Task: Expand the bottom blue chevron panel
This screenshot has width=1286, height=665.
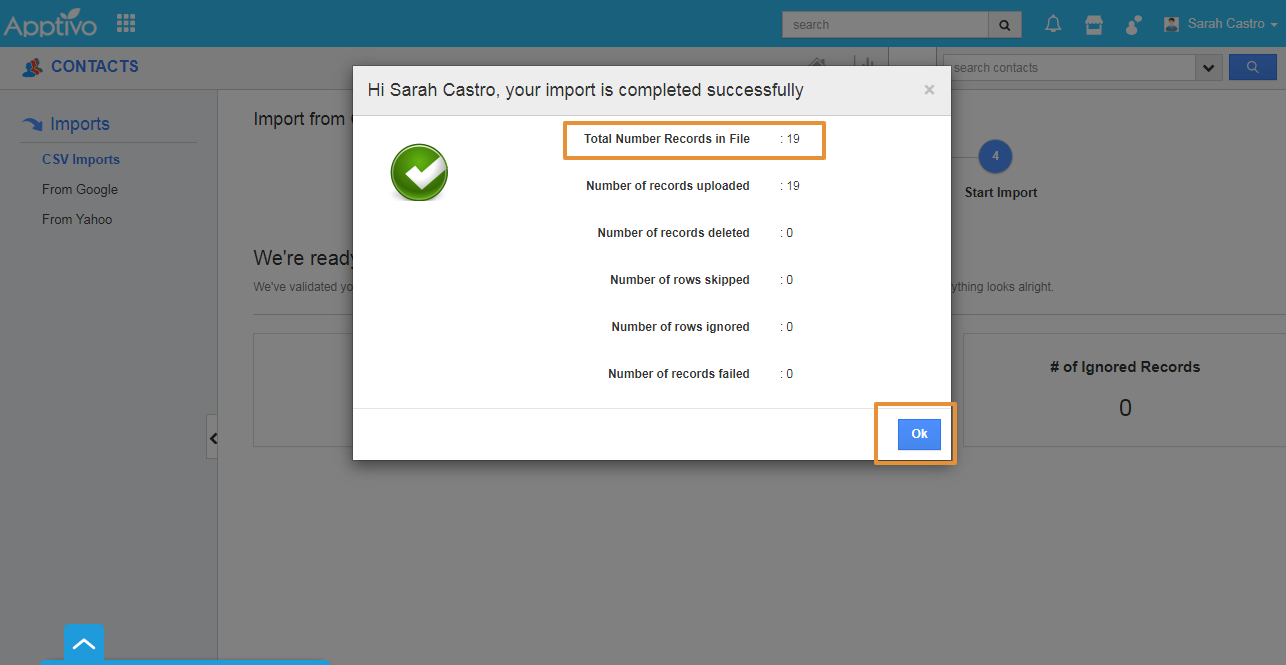Action: point(84,644)
